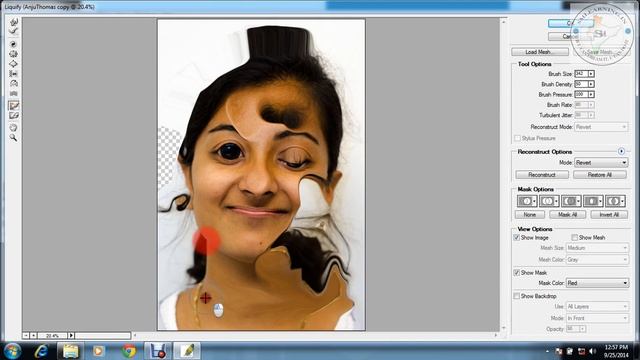Screen dimensions: 640x360
Task: Select the Push Left tool
Action: pyautogui.click(x=13, y=73)
